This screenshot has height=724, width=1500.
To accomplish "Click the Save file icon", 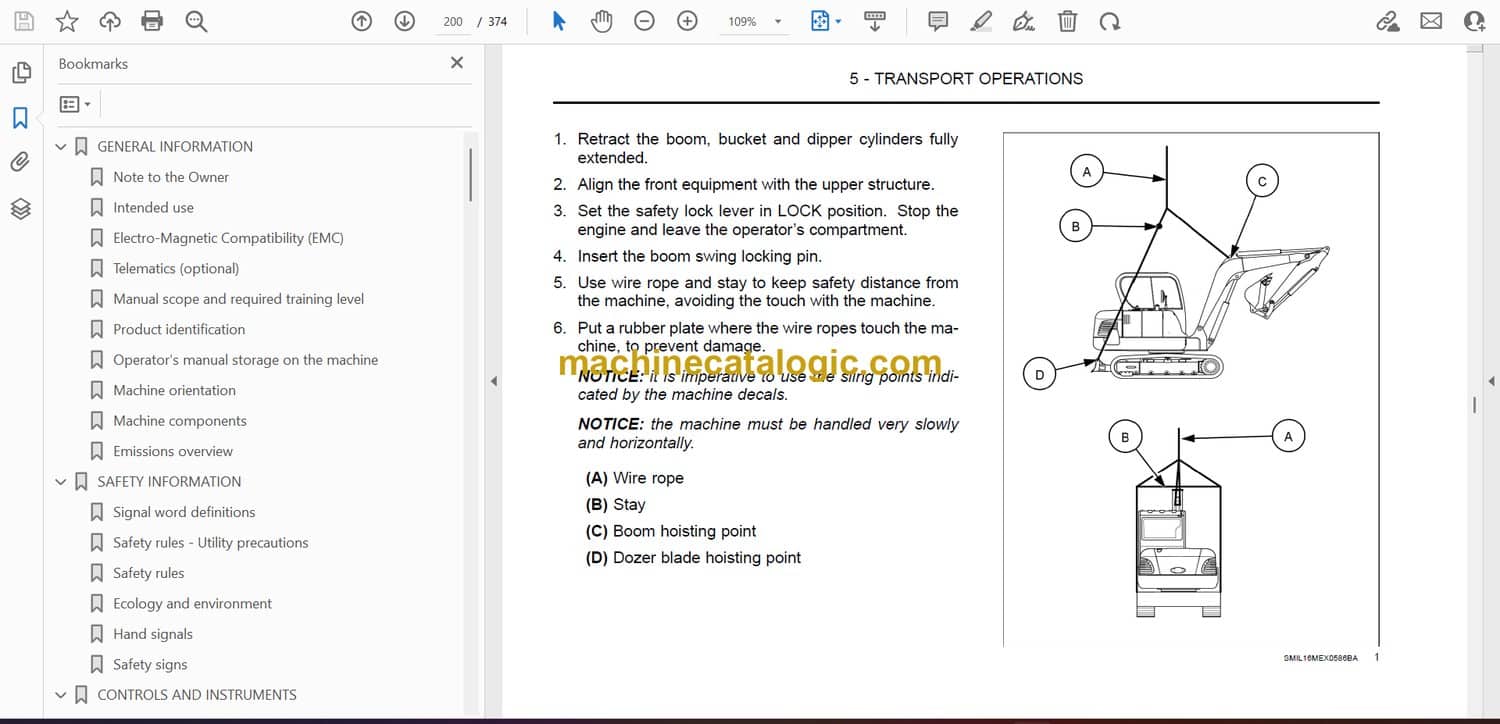I will pos(24,21).
